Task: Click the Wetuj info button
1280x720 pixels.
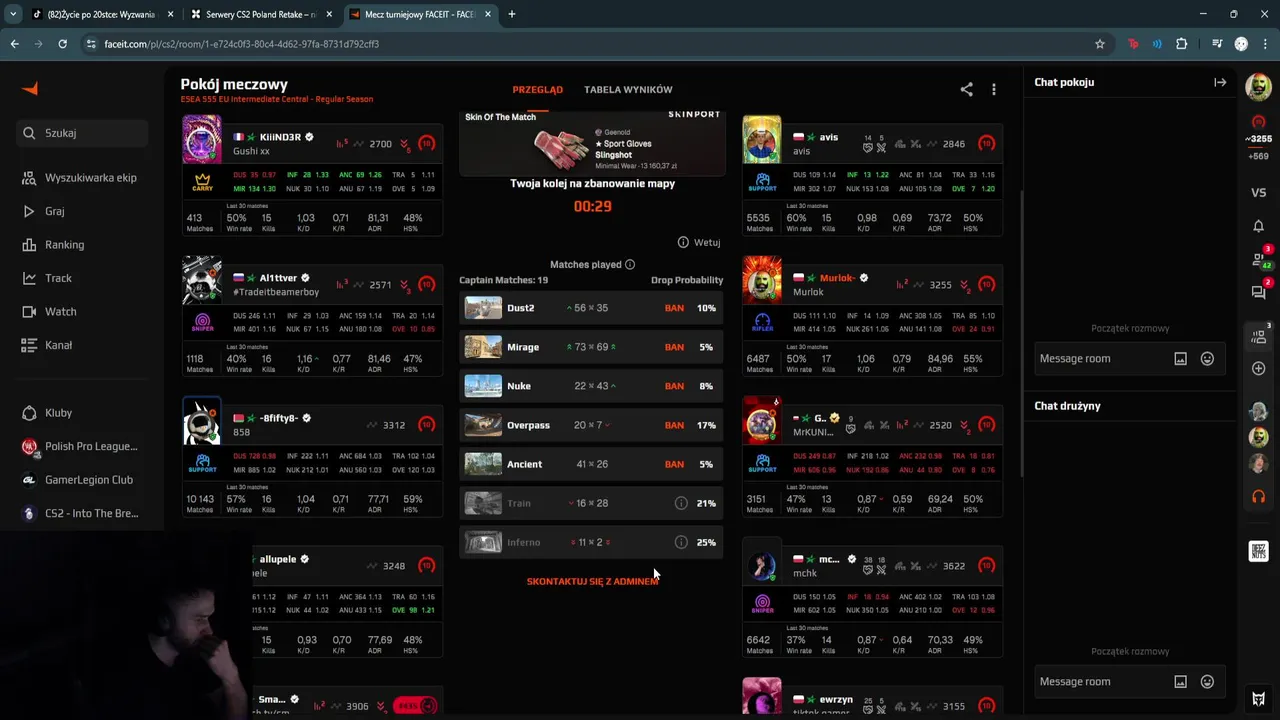Action: tap(699, 242)
